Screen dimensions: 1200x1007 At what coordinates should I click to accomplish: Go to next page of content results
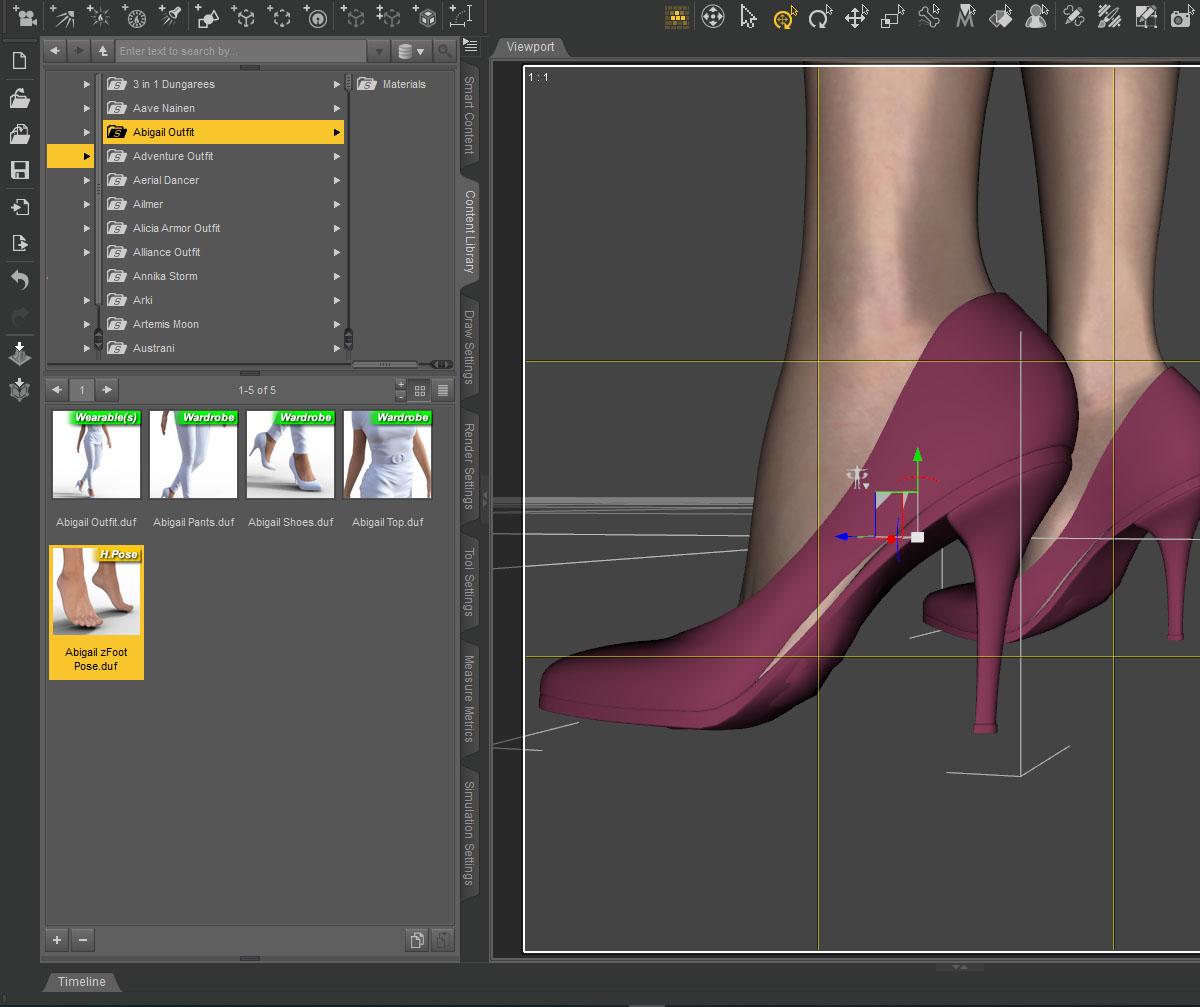tap(107, 390)
